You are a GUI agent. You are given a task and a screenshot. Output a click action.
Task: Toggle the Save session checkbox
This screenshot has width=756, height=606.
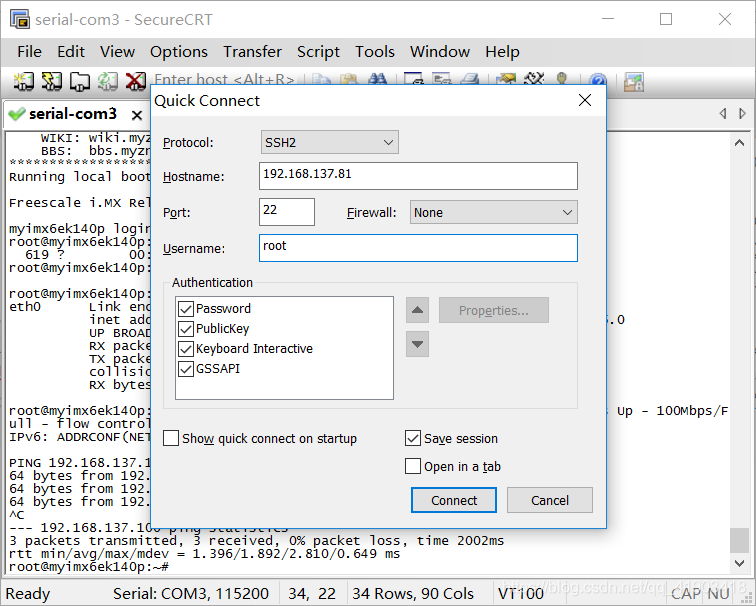point(413,439)
